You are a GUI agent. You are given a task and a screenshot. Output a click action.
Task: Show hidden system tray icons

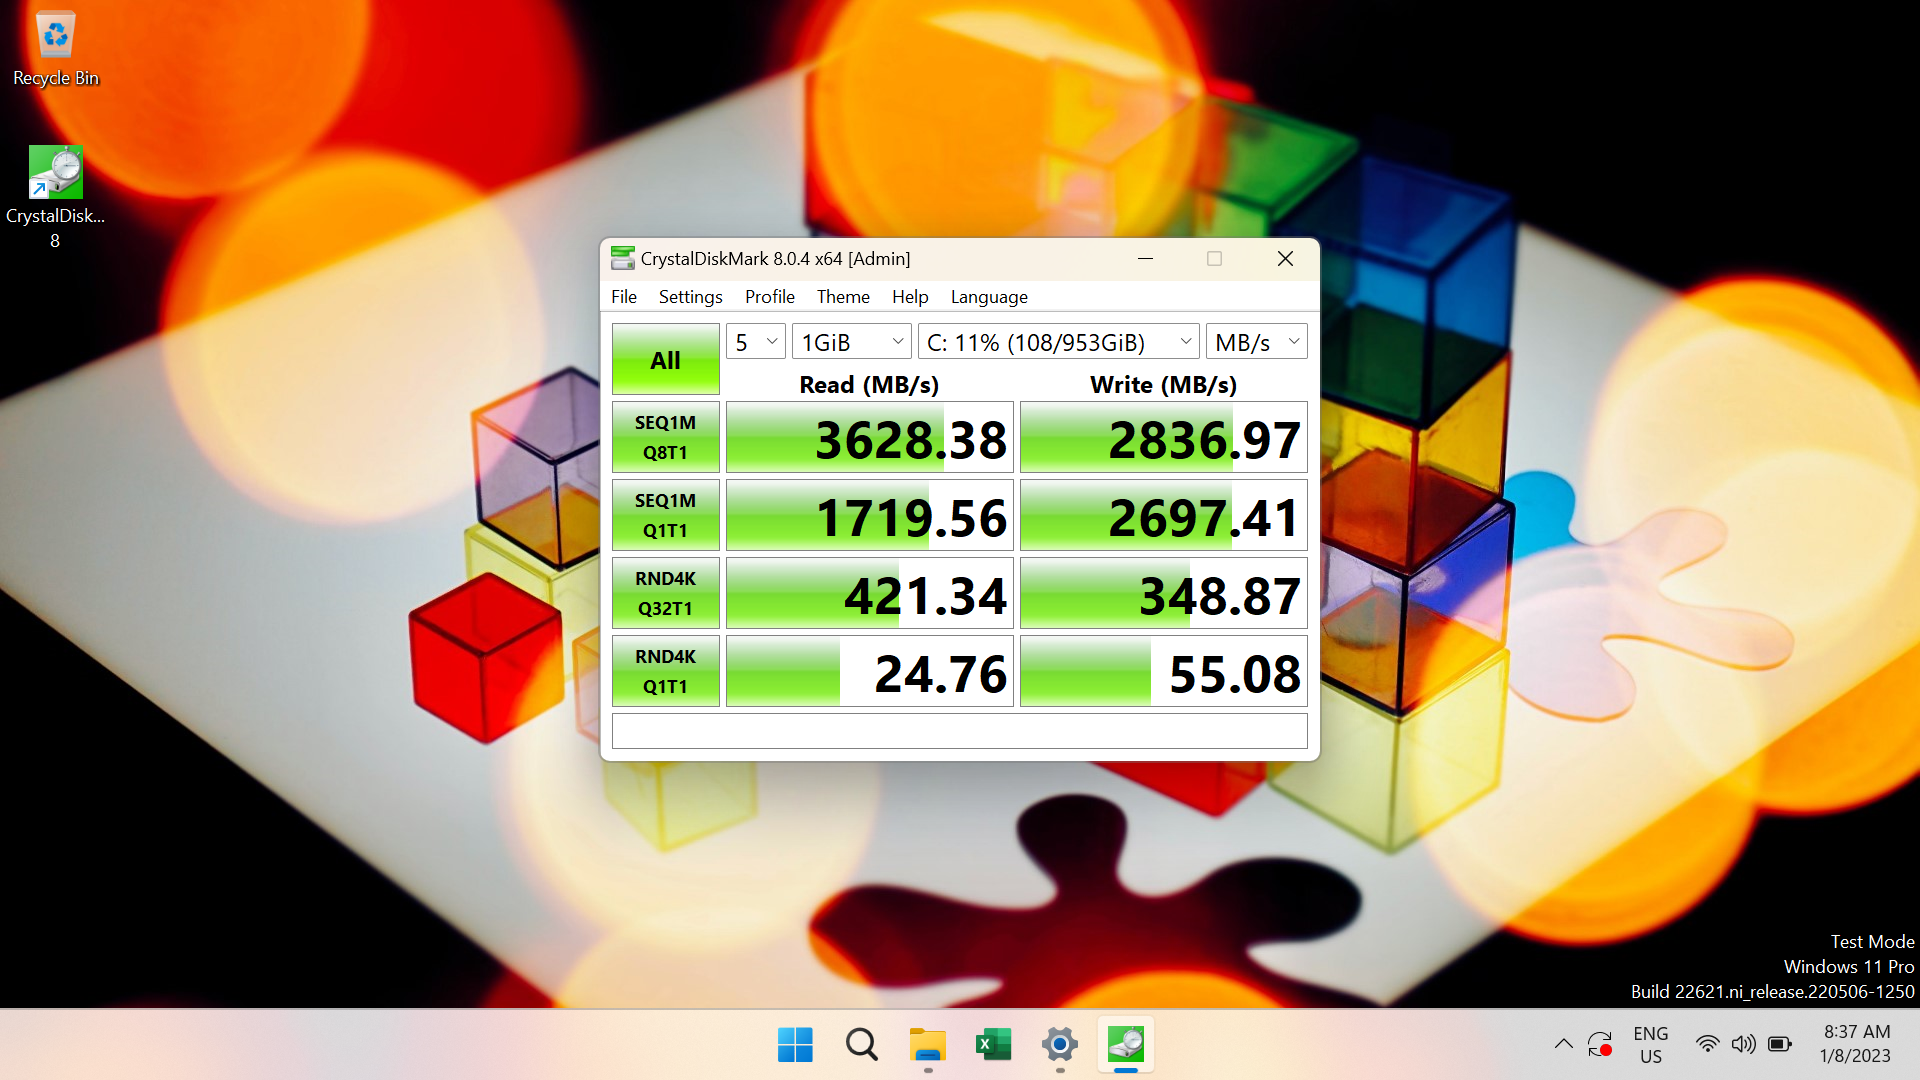click(x=1563, y=1045)
